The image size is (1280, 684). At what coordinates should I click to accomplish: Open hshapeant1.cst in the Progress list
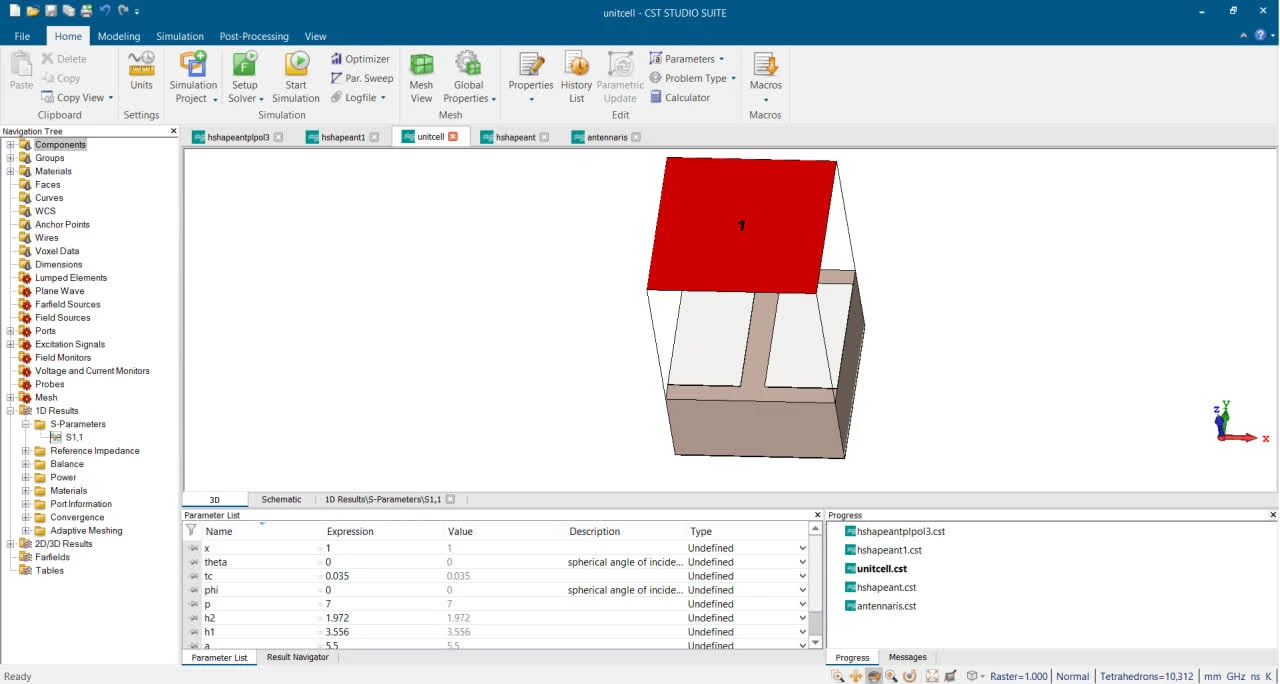[x=889, y=550]
